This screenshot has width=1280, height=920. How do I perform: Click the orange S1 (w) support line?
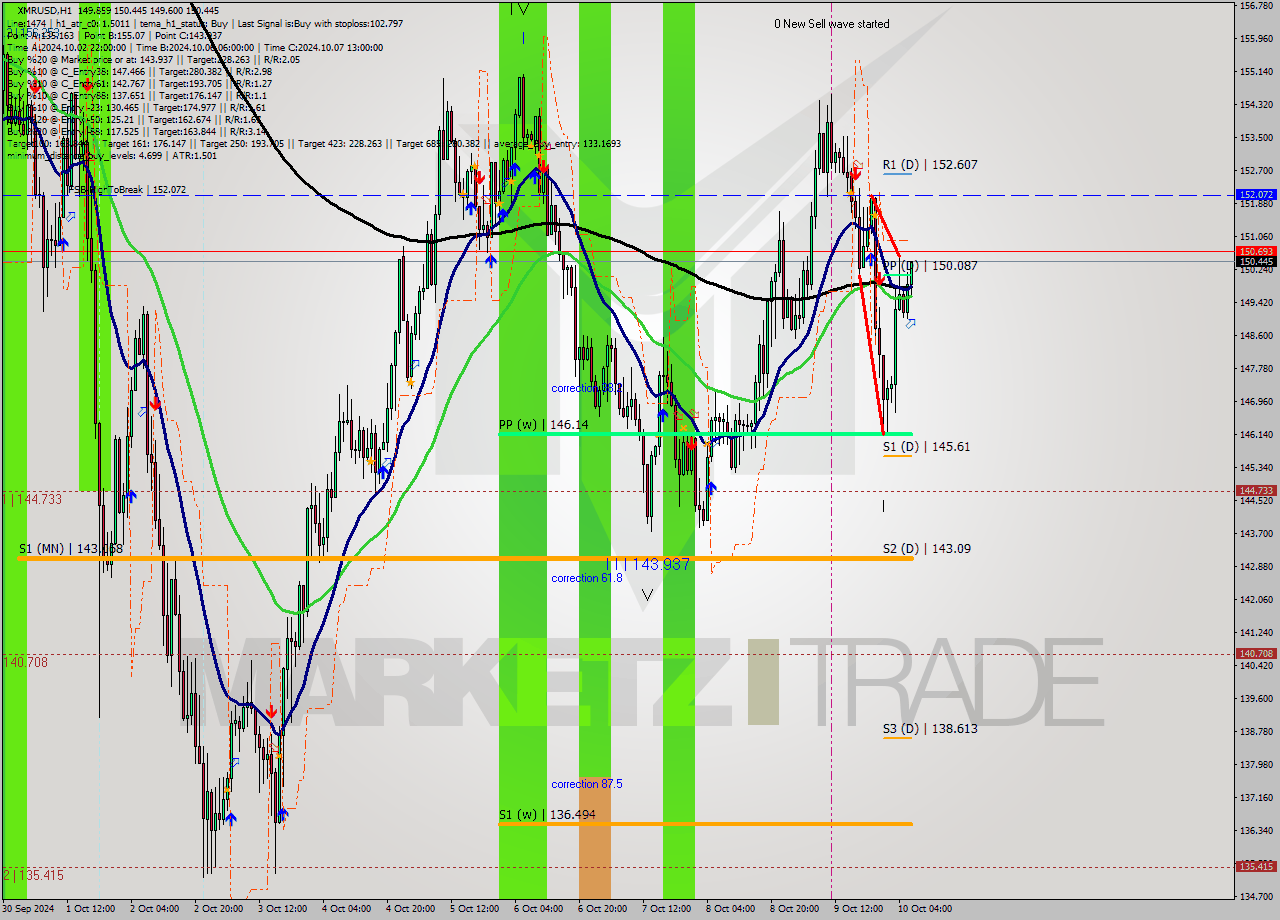[705, 824]
